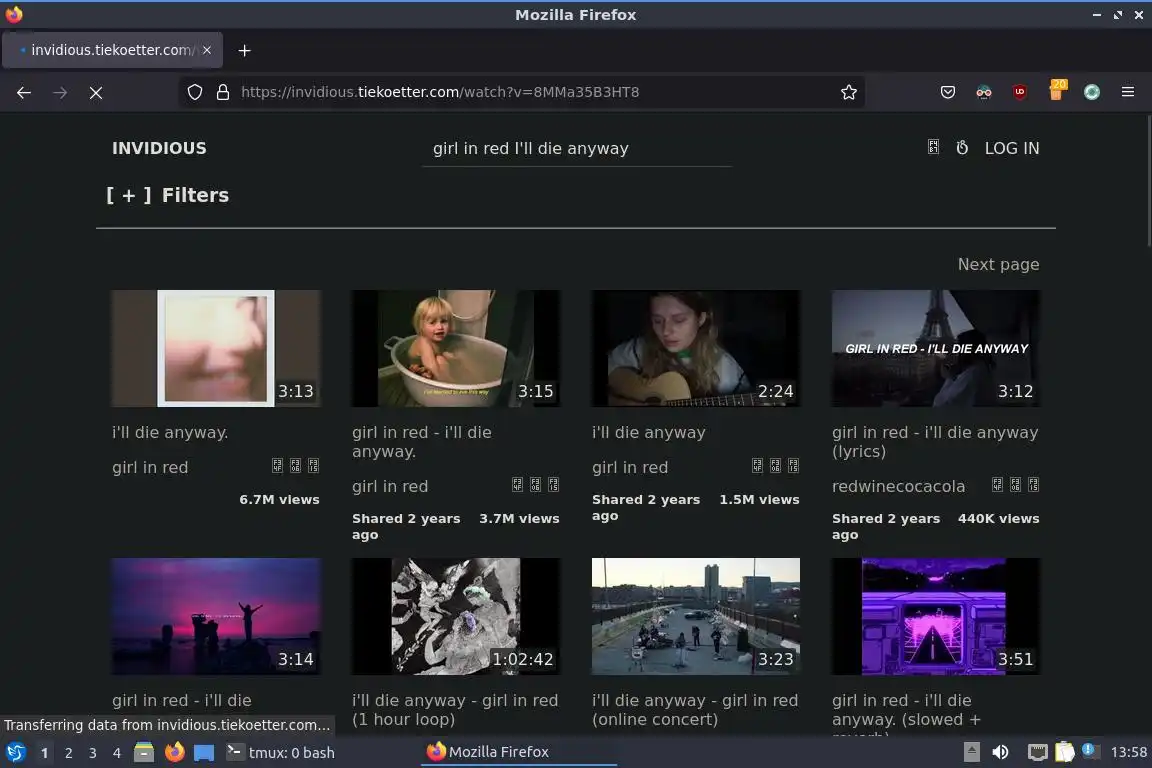1152x768 pixels.
Task: Focus the search box with 'girl in red I'll die anyway'
Action: (577, 148)
